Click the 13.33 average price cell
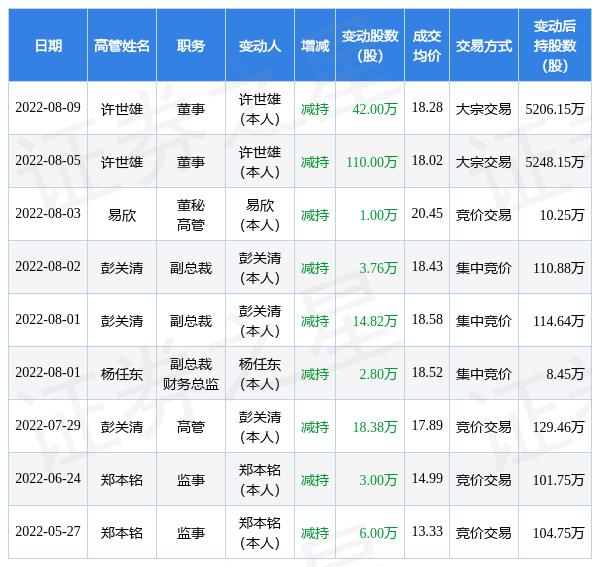The image size is (592, 567). click(427, 532)
